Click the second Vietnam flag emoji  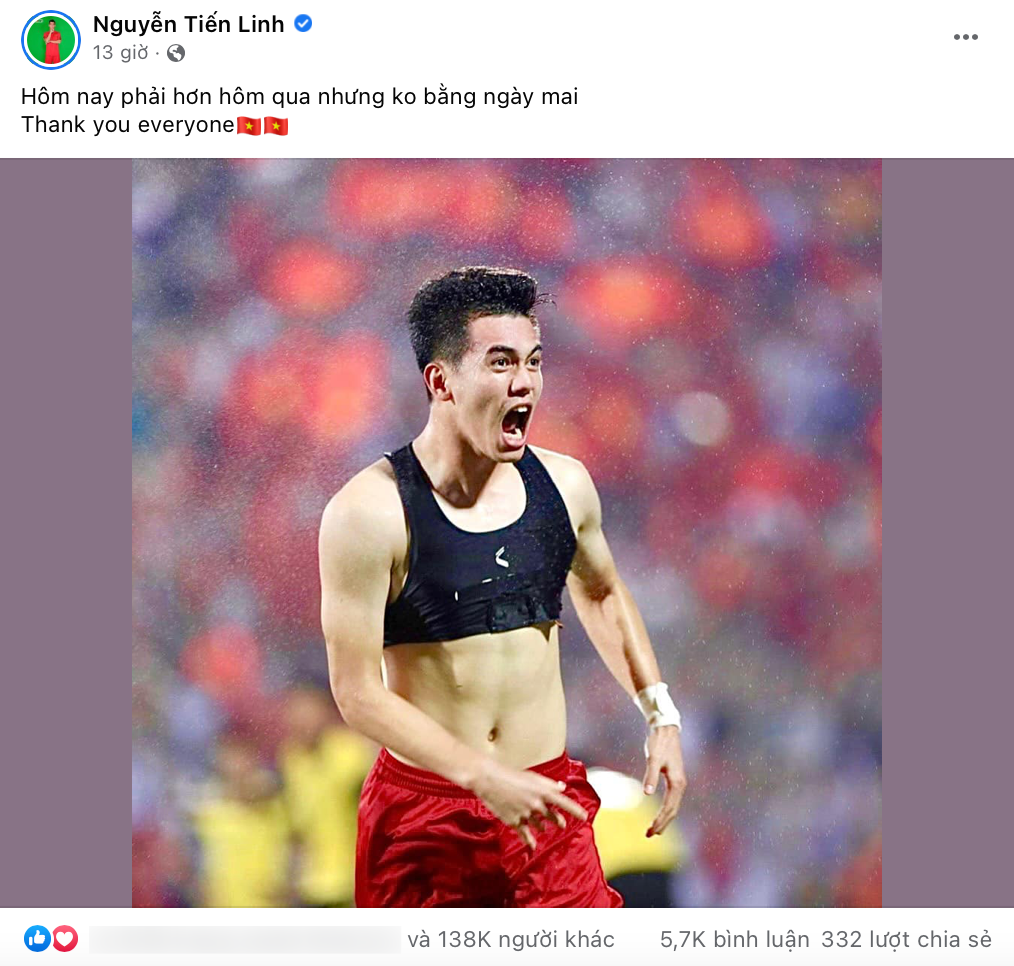[276, 126]
